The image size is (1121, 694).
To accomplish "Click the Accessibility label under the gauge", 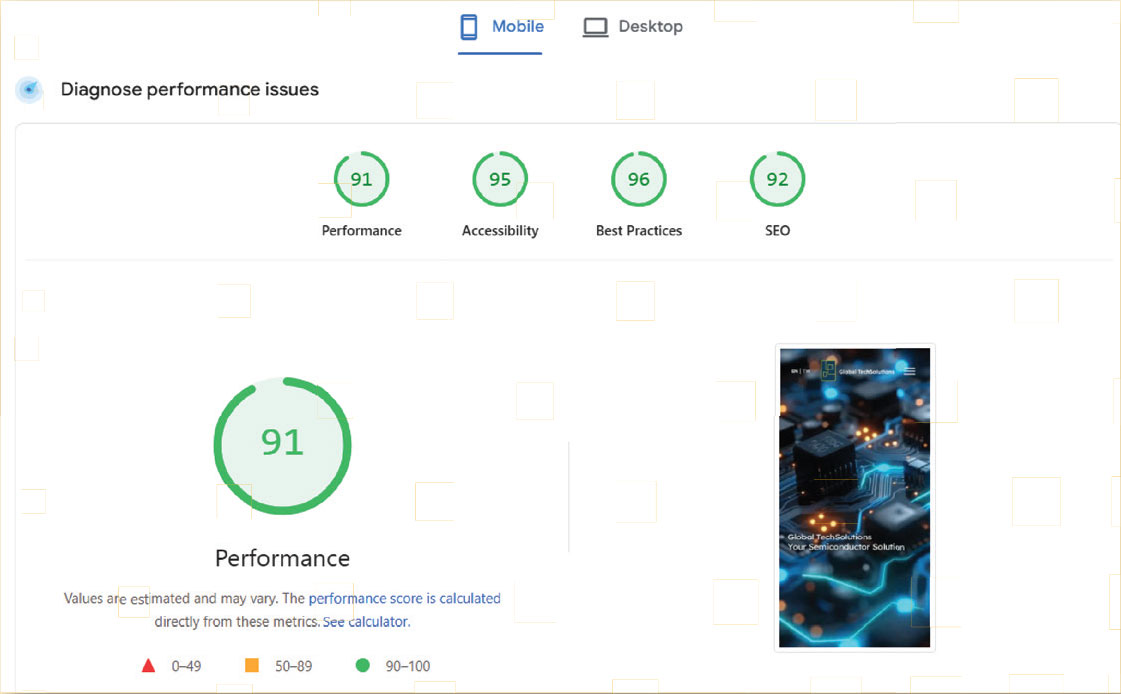I will [x=500, y=231].
